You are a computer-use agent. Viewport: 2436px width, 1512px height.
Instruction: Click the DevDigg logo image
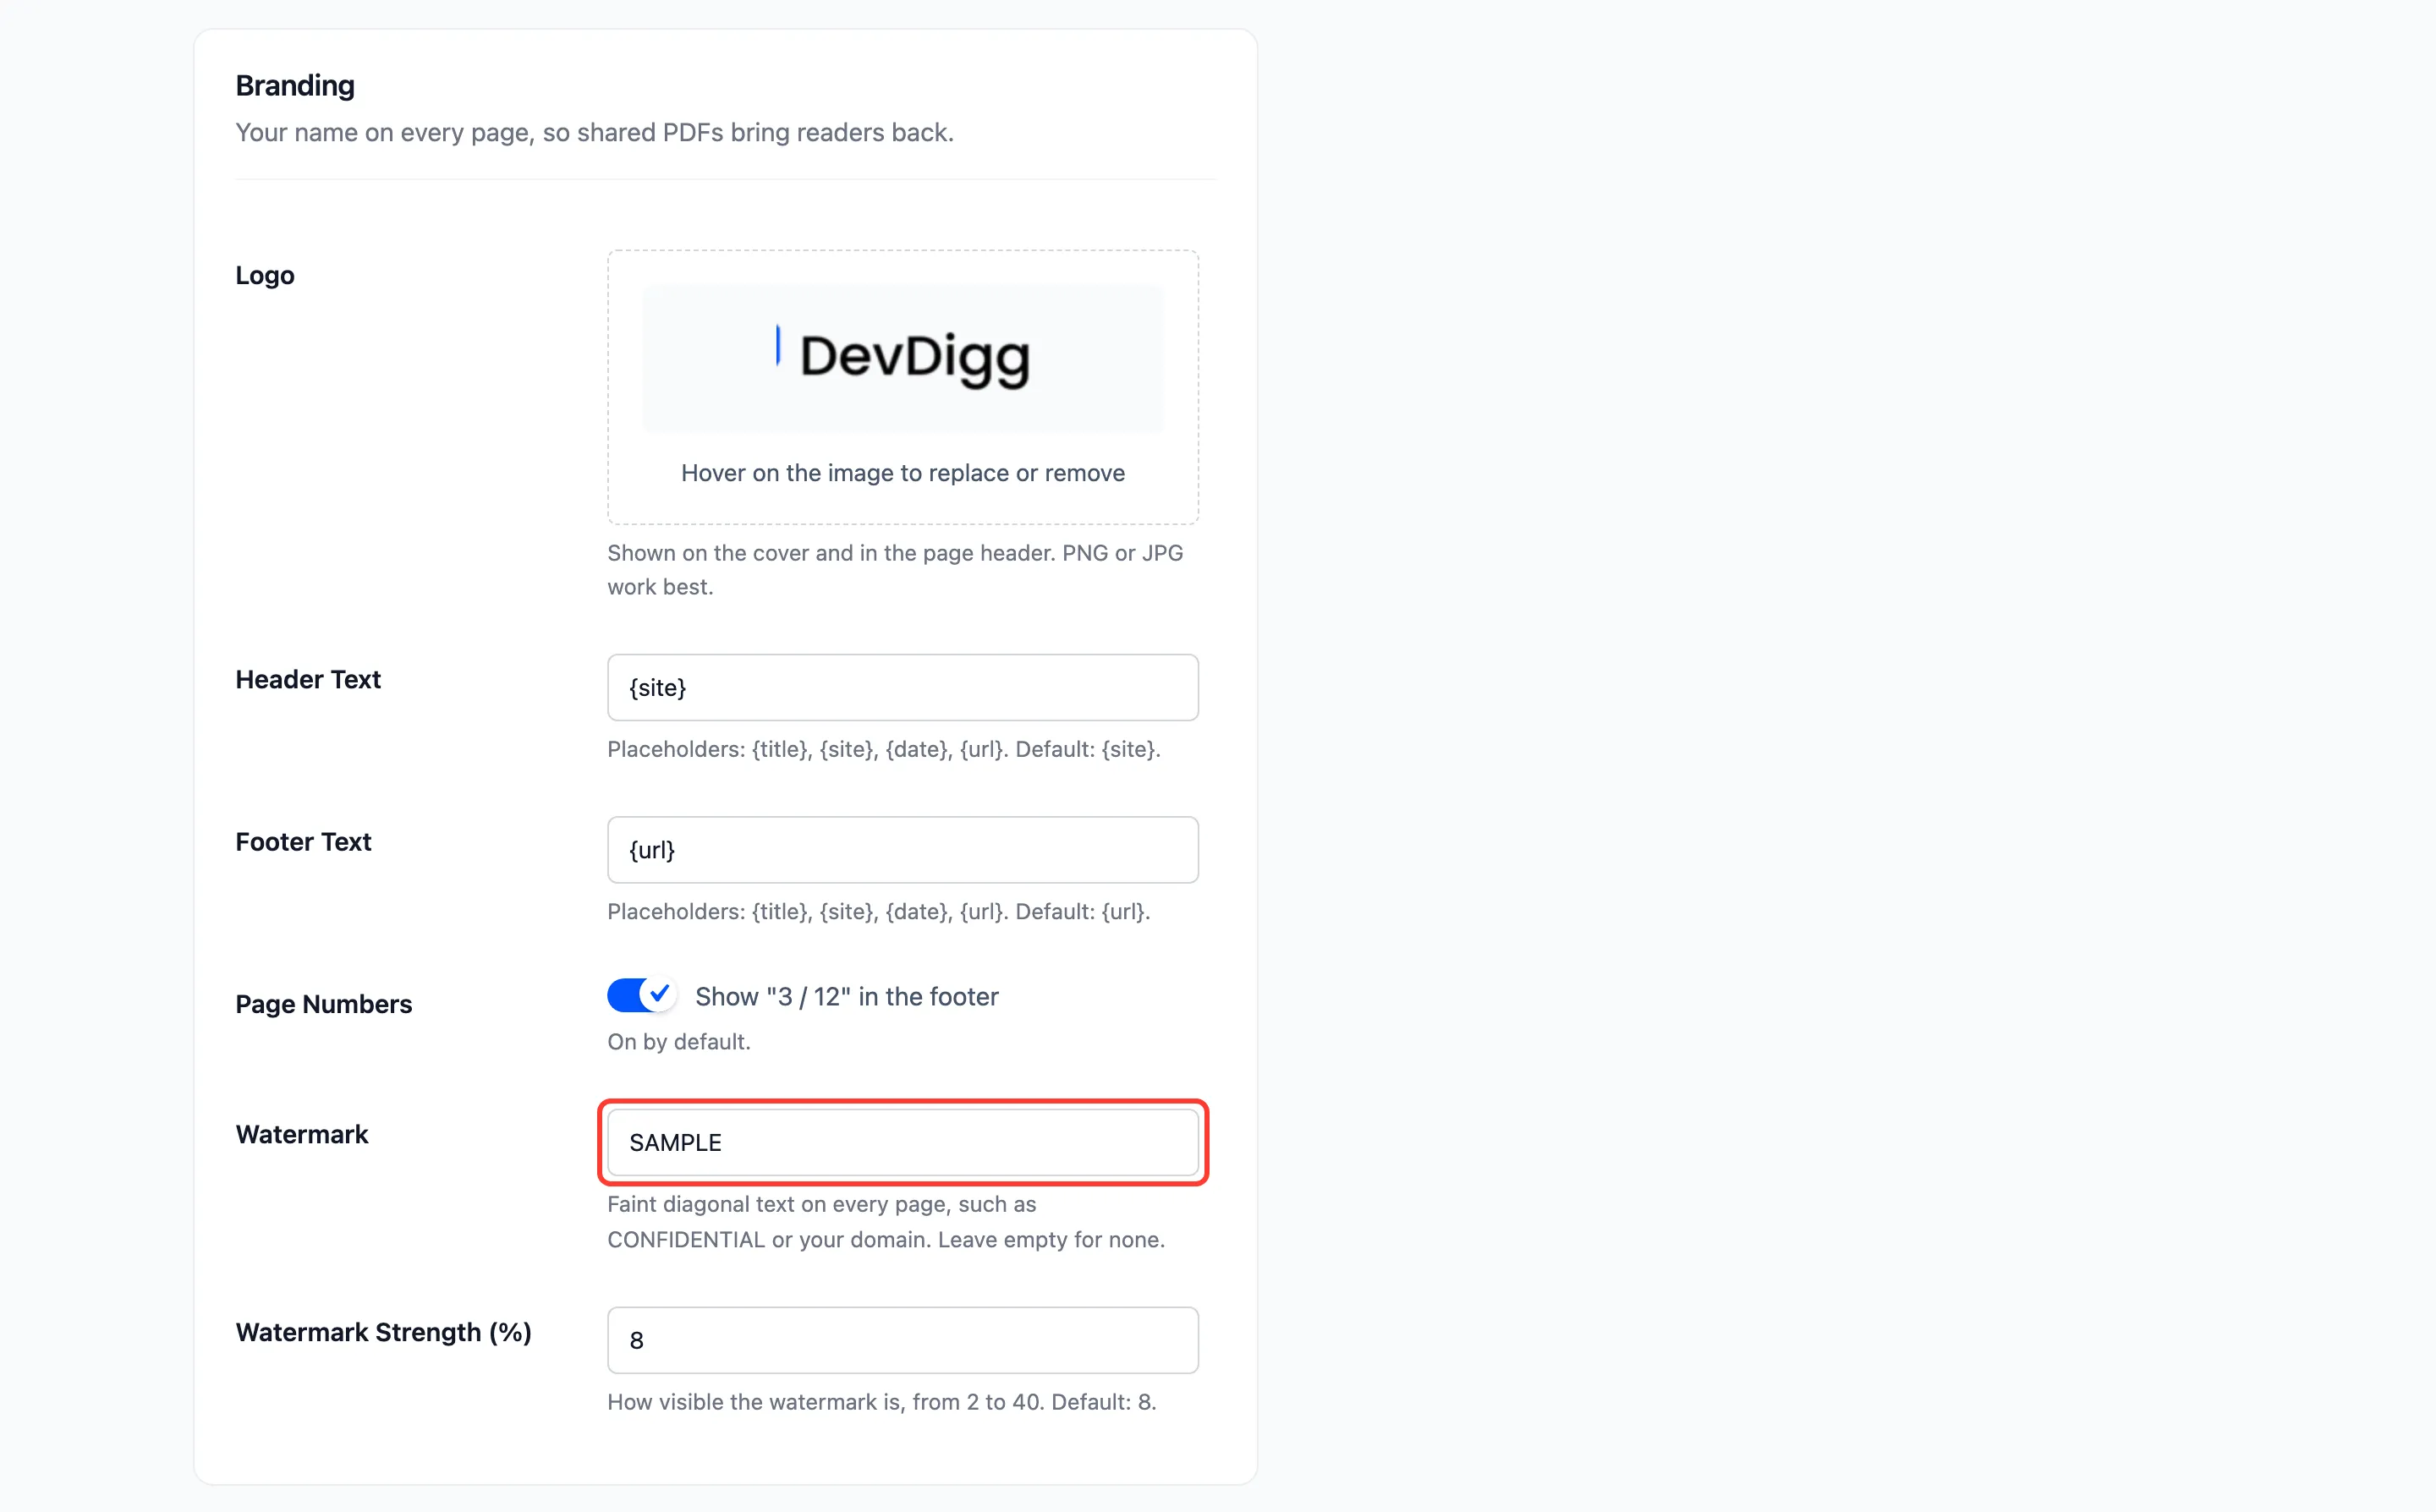point(903,358)
